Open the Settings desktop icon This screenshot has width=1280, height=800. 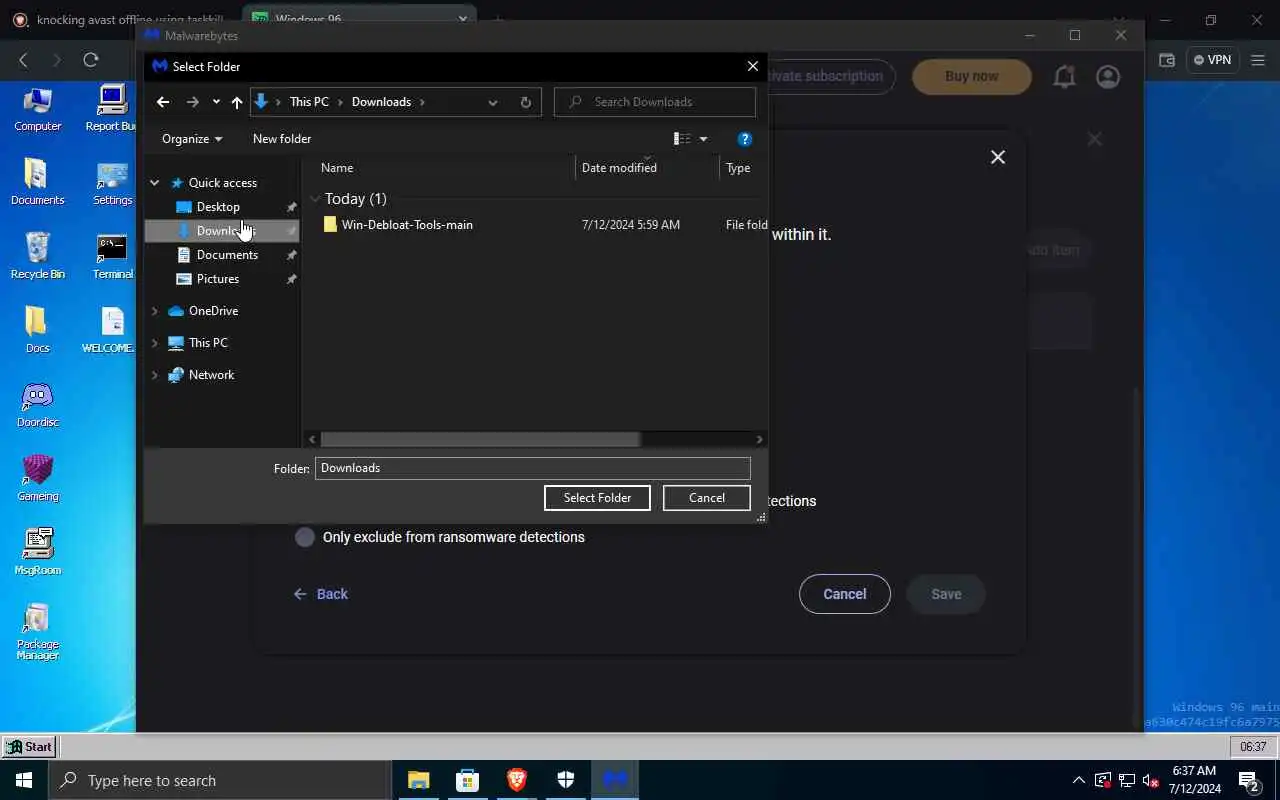(112, 183)
